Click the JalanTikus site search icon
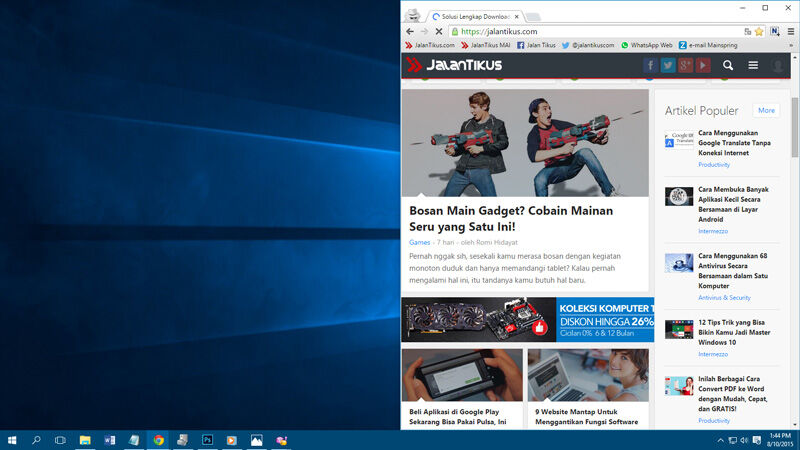The height and width of the screenshot is (450, 800). pyautogui.click(x=728, y=65)
